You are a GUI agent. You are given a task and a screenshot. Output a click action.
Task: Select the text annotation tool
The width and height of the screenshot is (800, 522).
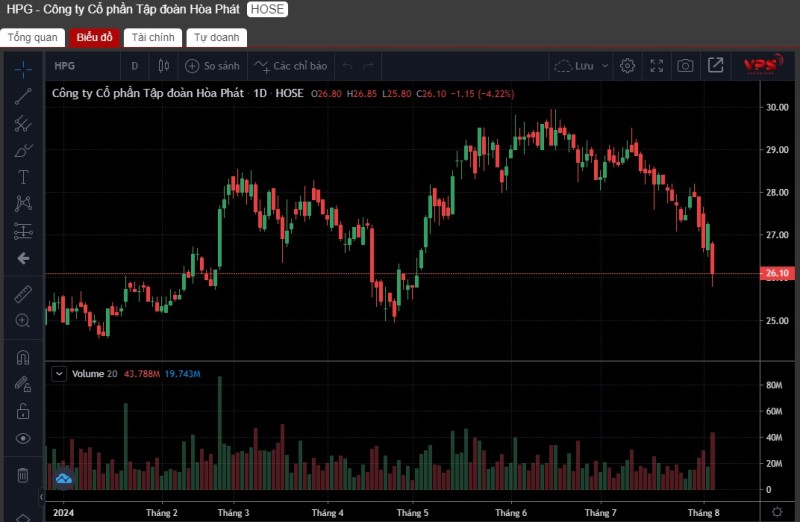pos(23,177)
